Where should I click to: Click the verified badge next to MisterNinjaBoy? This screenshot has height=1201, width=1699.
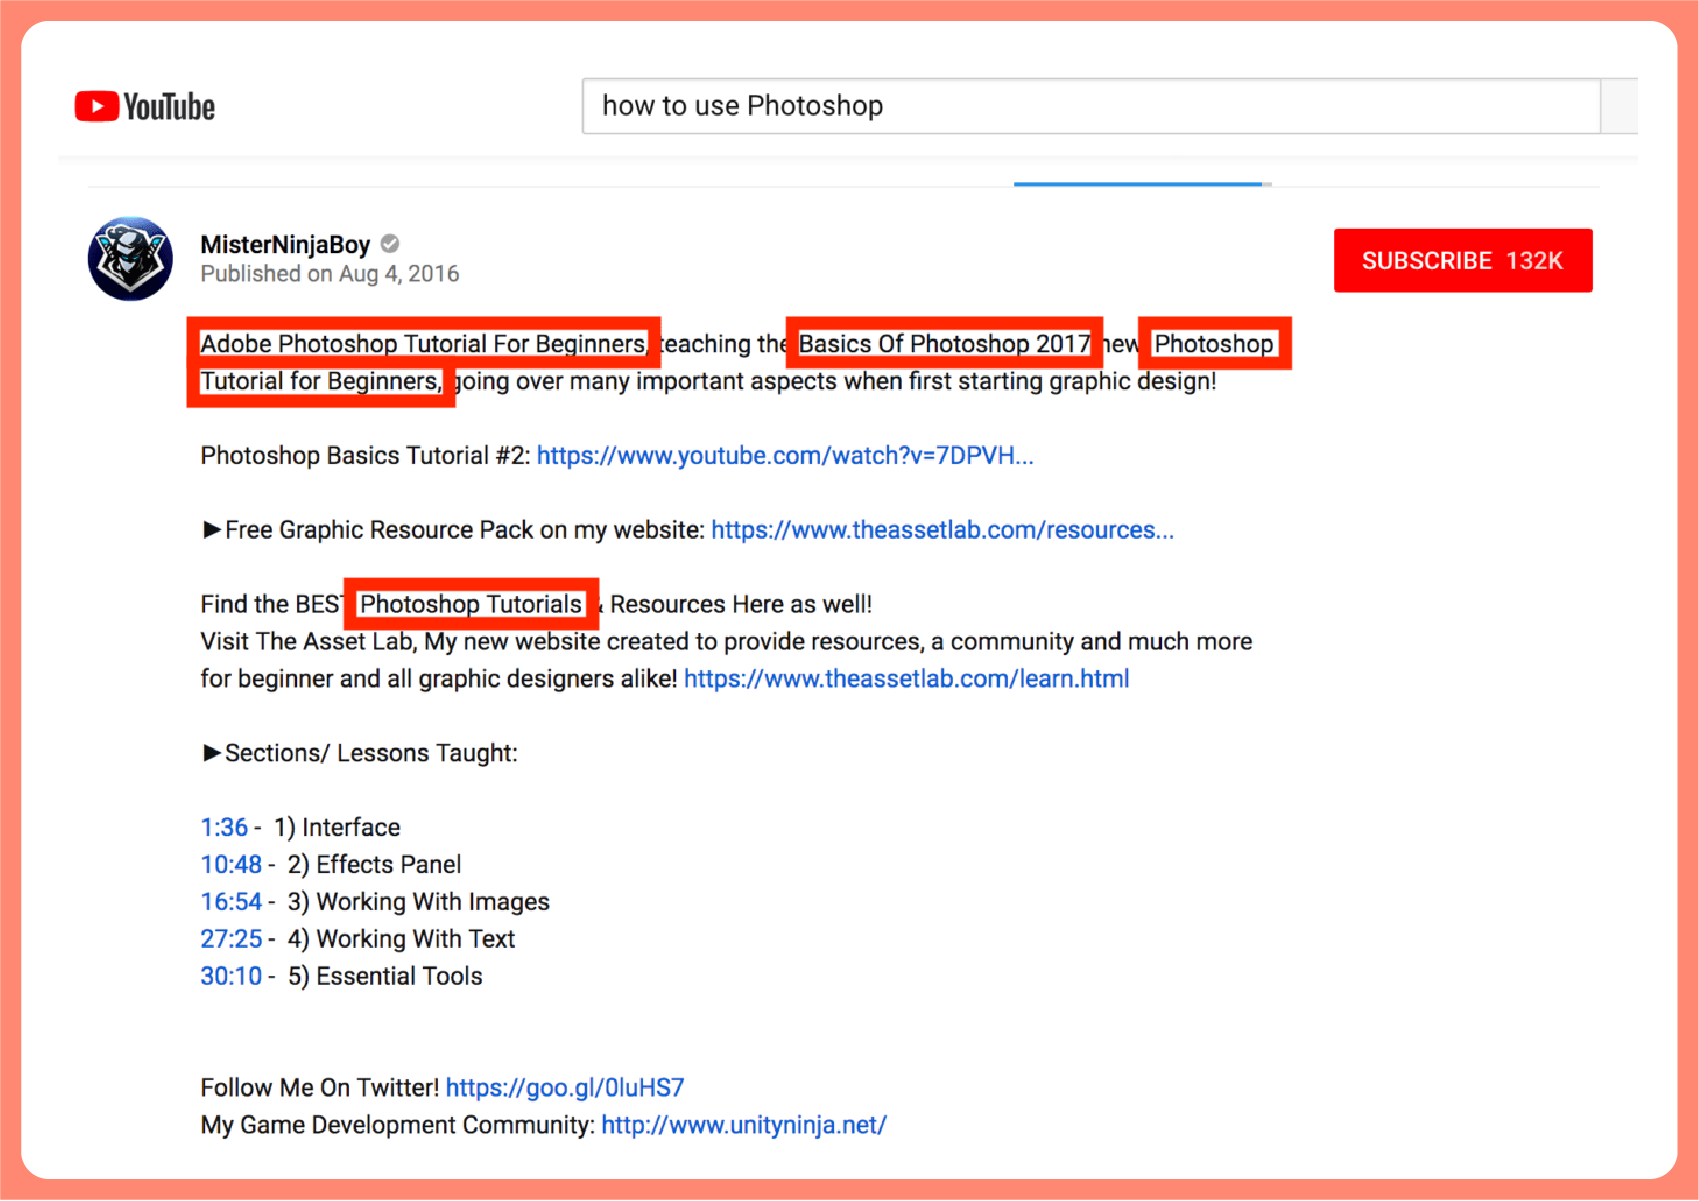pos(390,243)
